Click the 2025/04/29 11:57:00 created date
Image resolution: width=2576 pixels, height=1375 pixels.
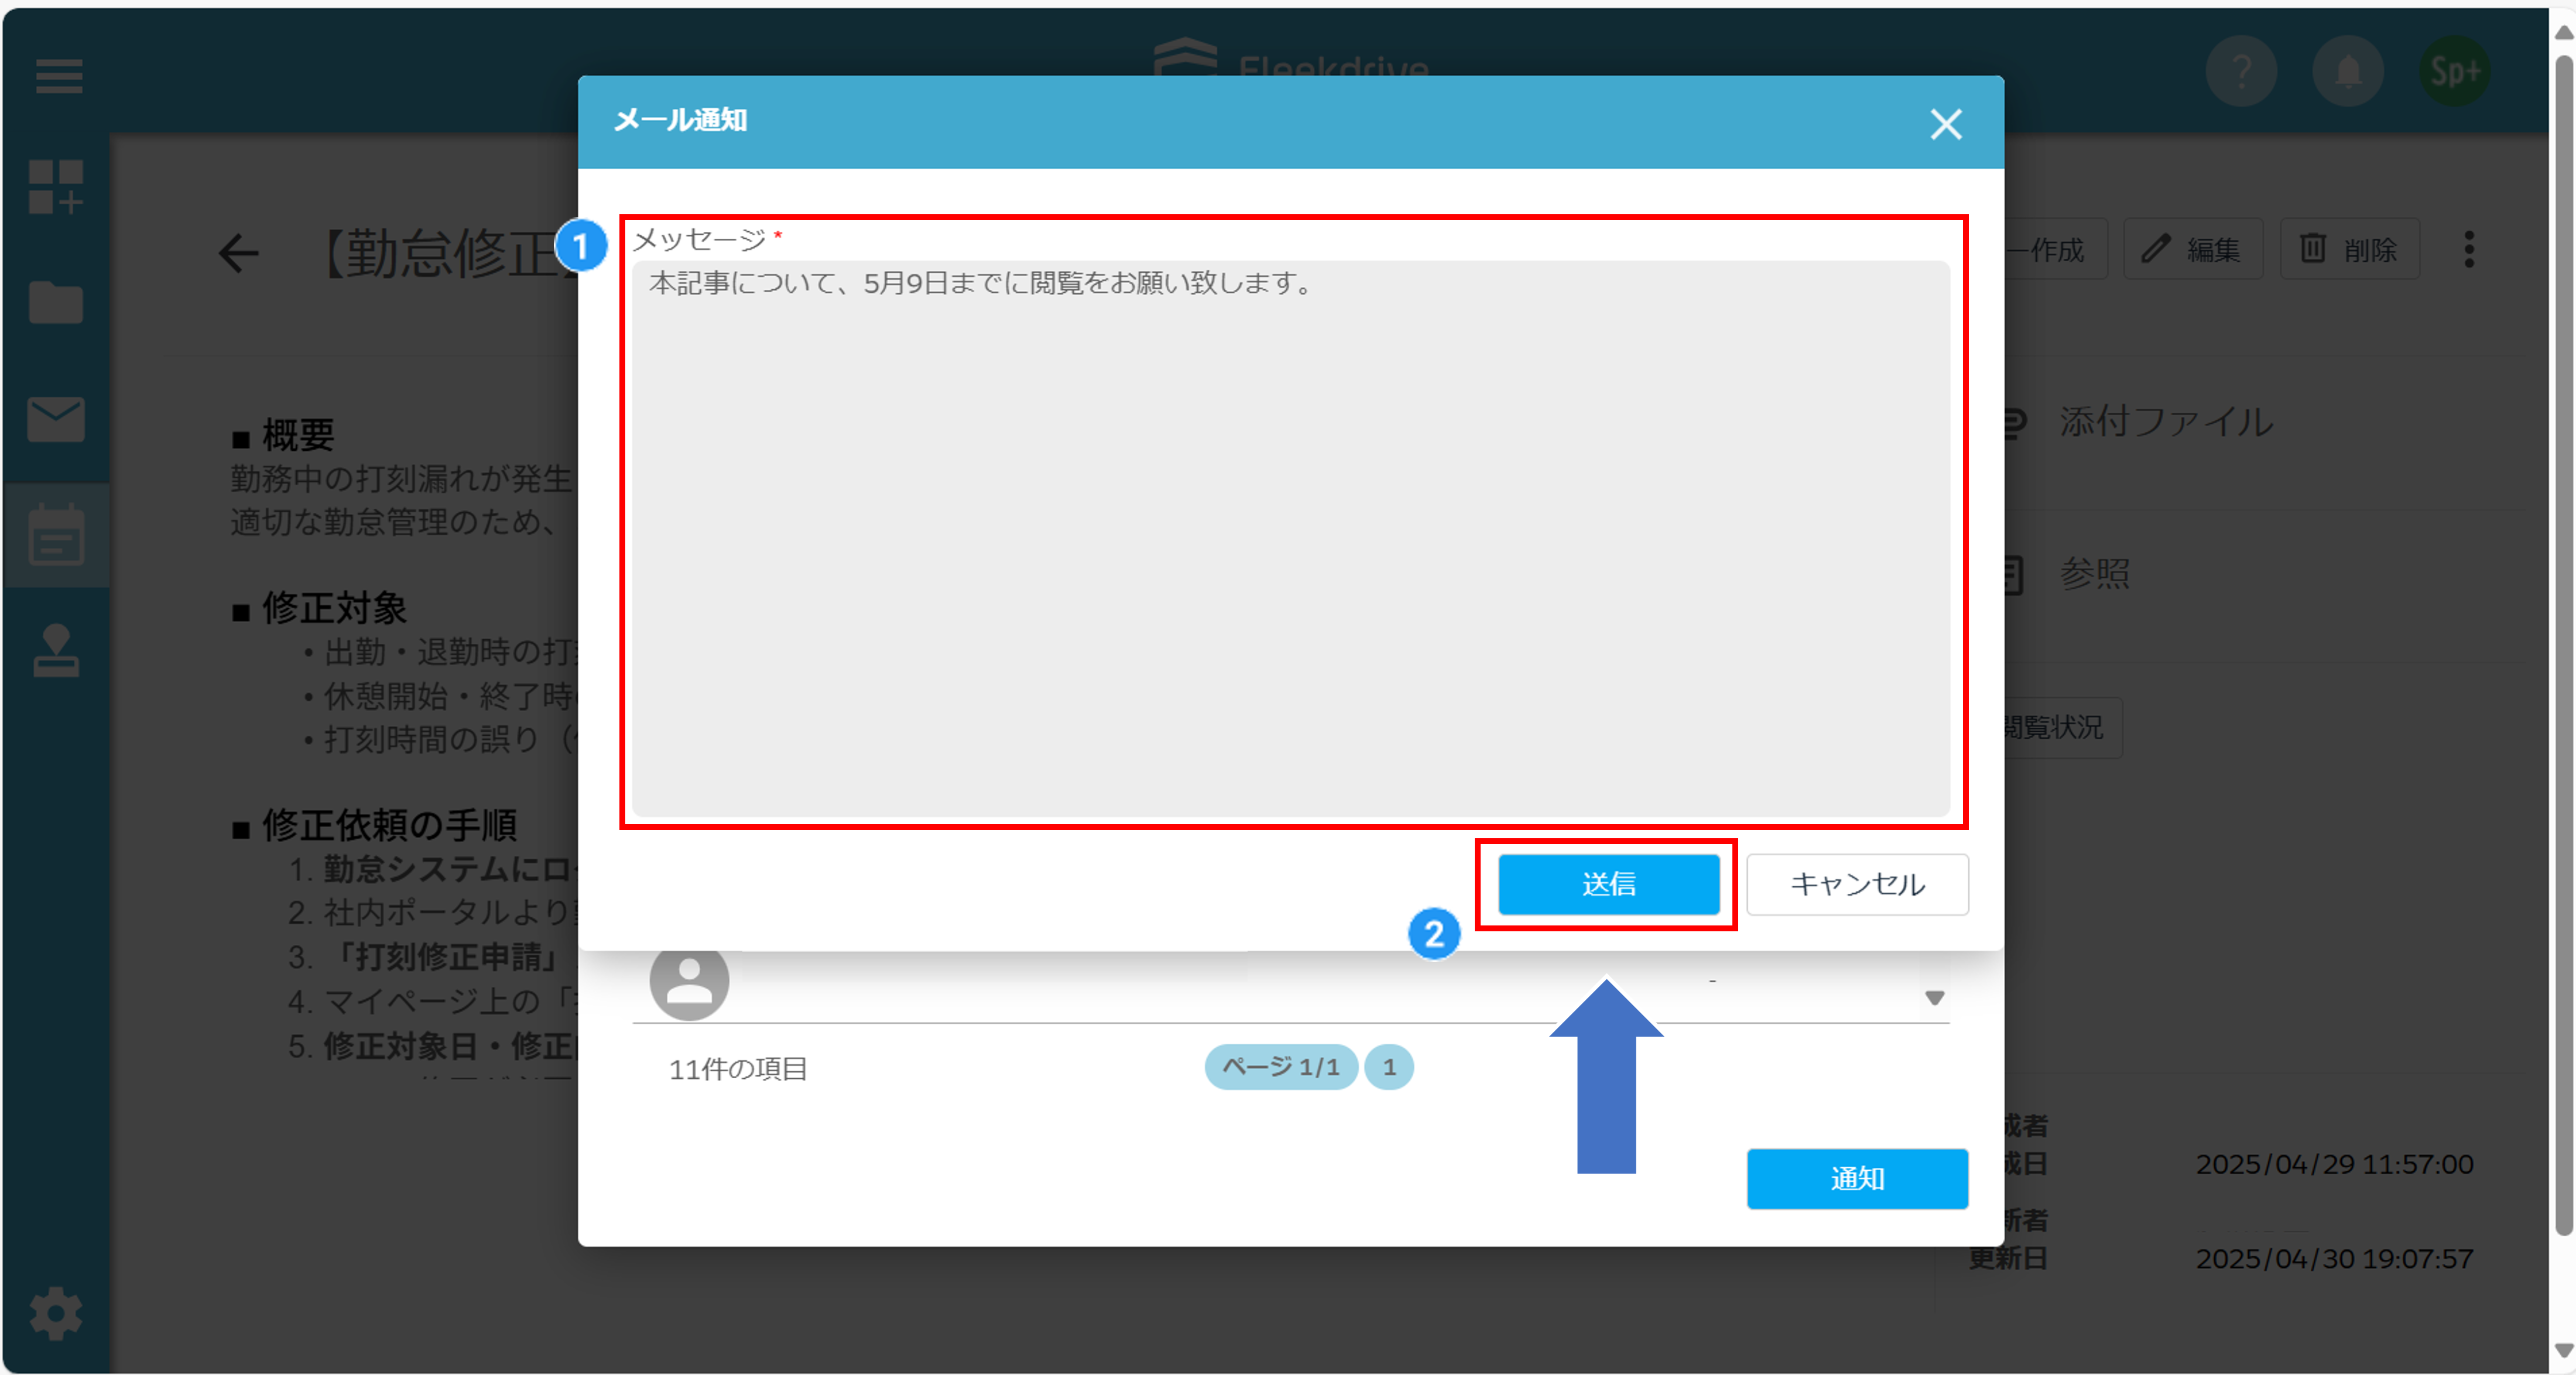2334,1165
